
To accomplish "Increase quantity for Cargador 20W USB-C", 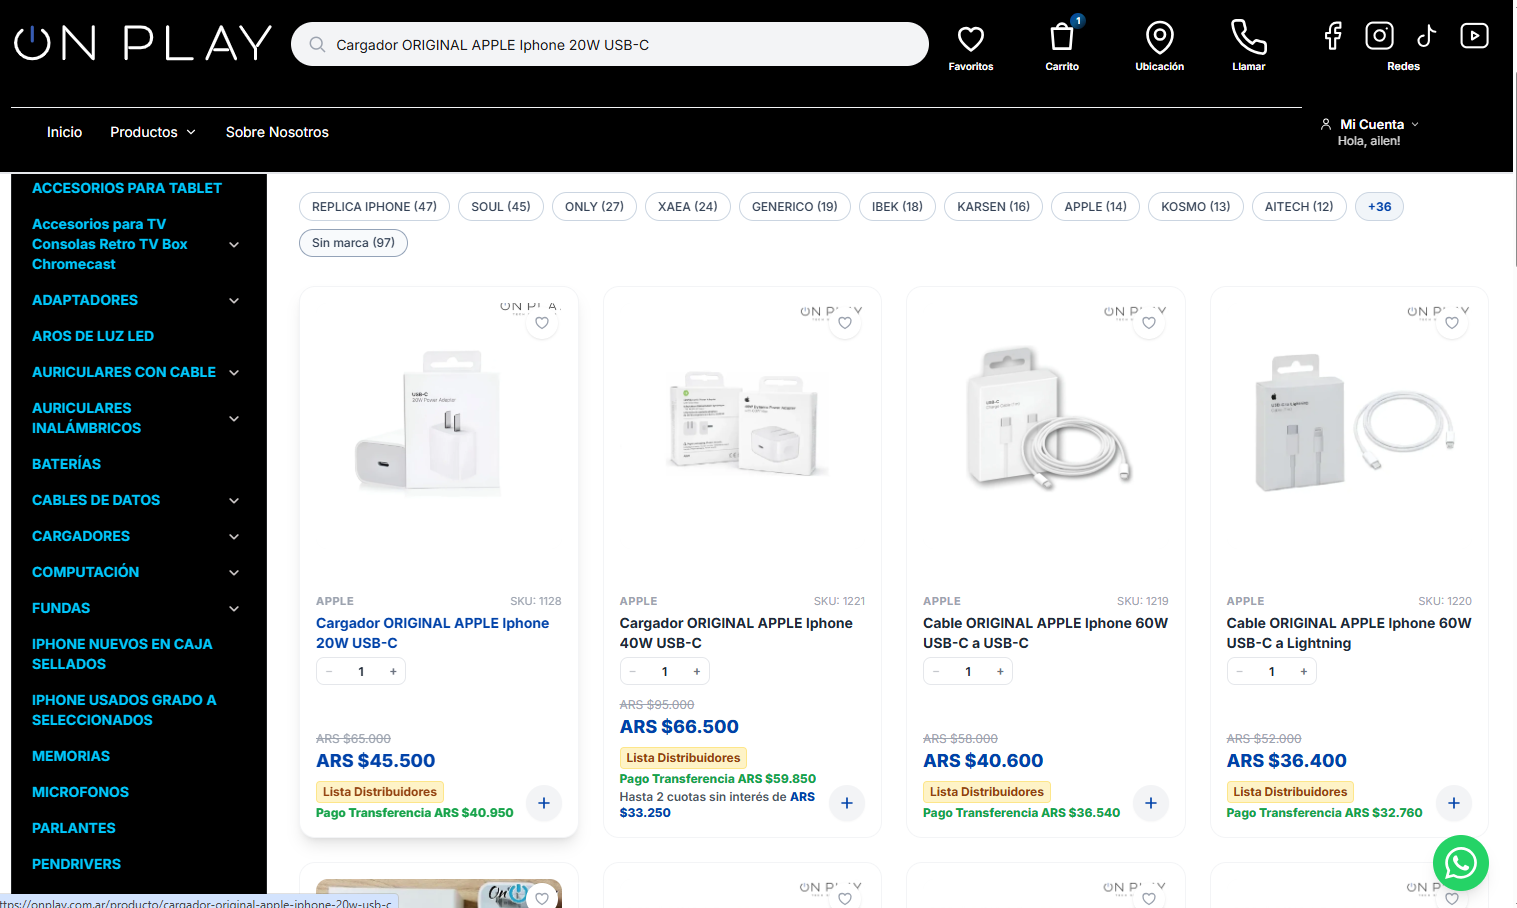I will click(x=393, y=672).
